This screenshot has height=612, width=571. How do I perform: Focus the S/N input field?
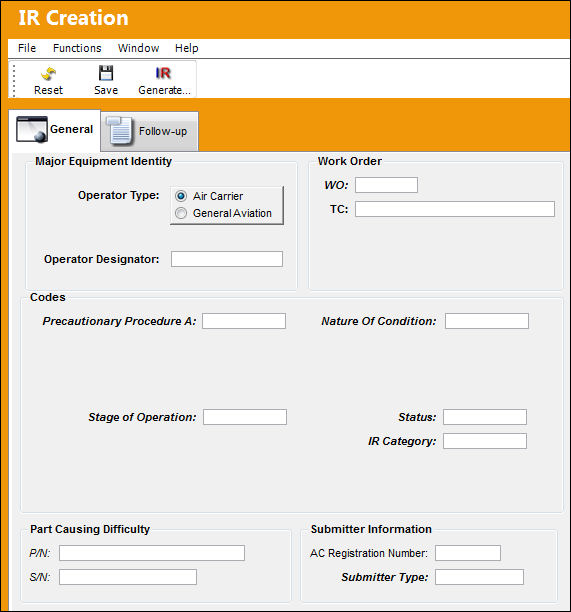click(x=128, y=577)
